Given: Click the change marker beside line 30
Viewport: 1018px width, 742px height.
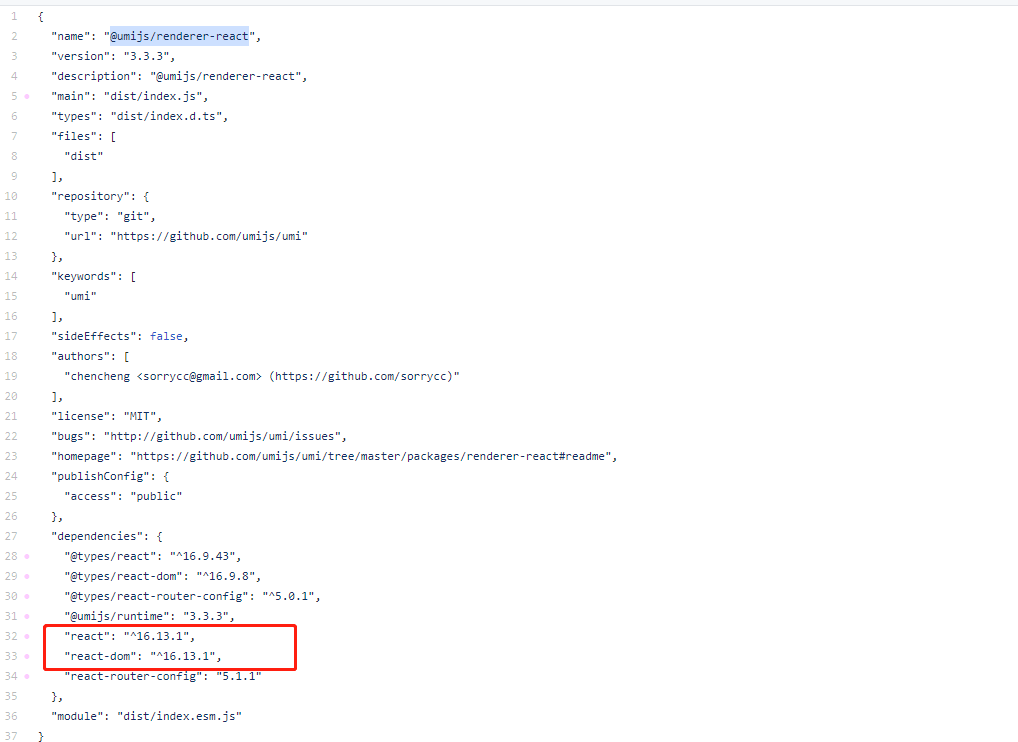Looking at the screenshot, I should click(27, 595).
